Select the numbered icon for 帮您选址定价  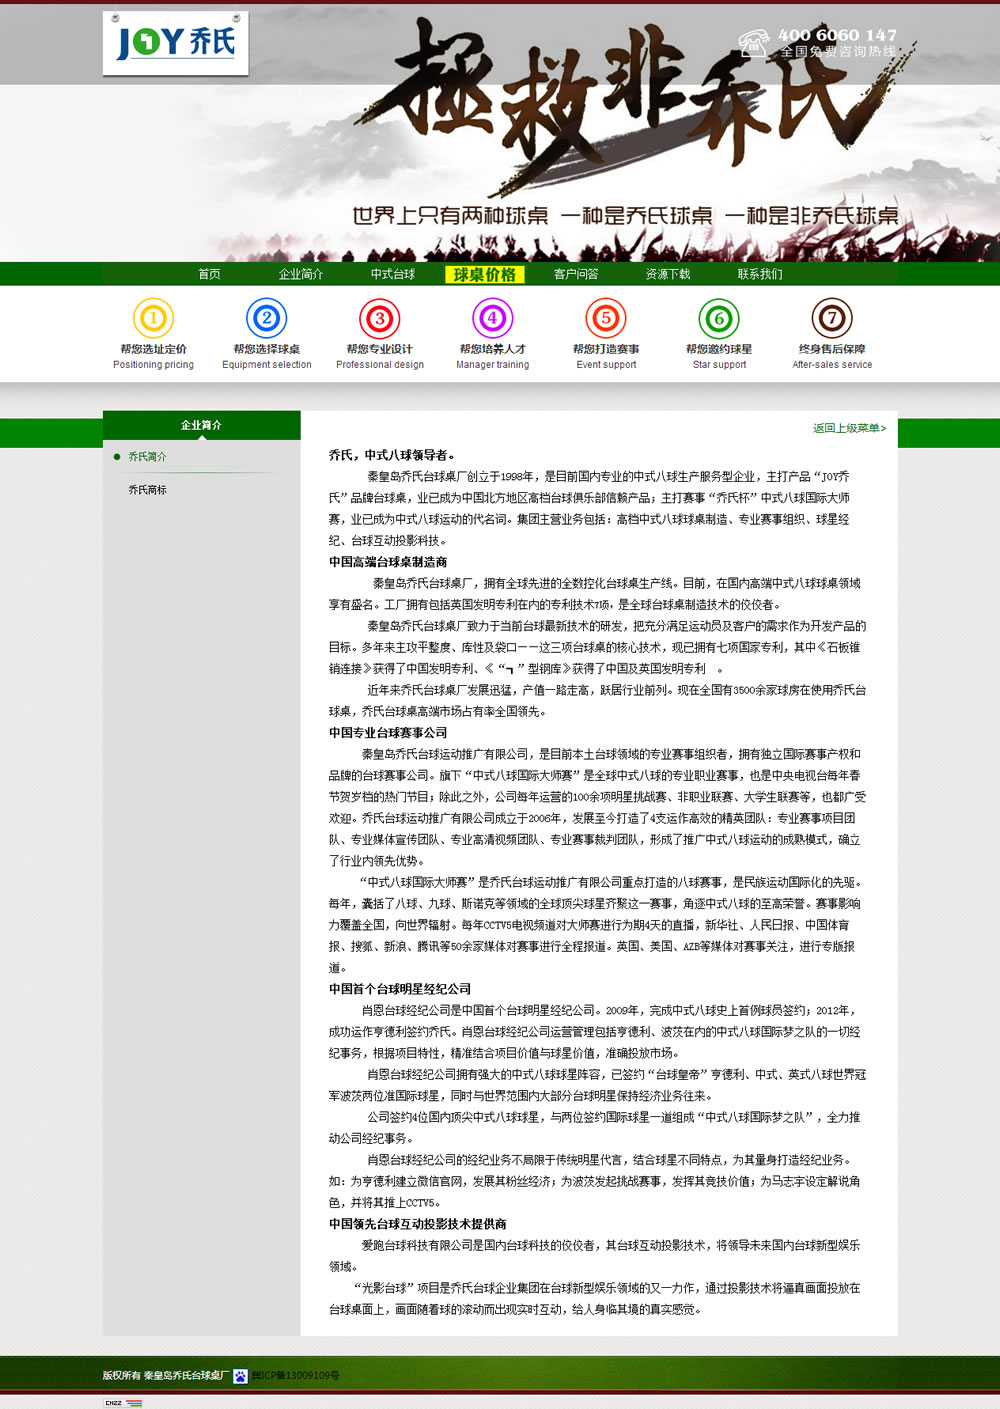click(152, 319)
